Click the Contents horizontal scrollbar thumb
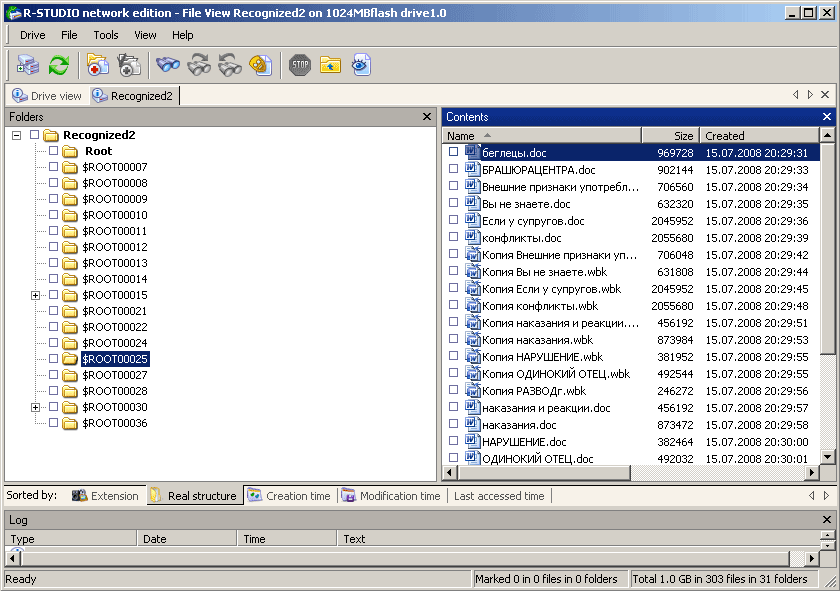840x591 pixels. 544,473
